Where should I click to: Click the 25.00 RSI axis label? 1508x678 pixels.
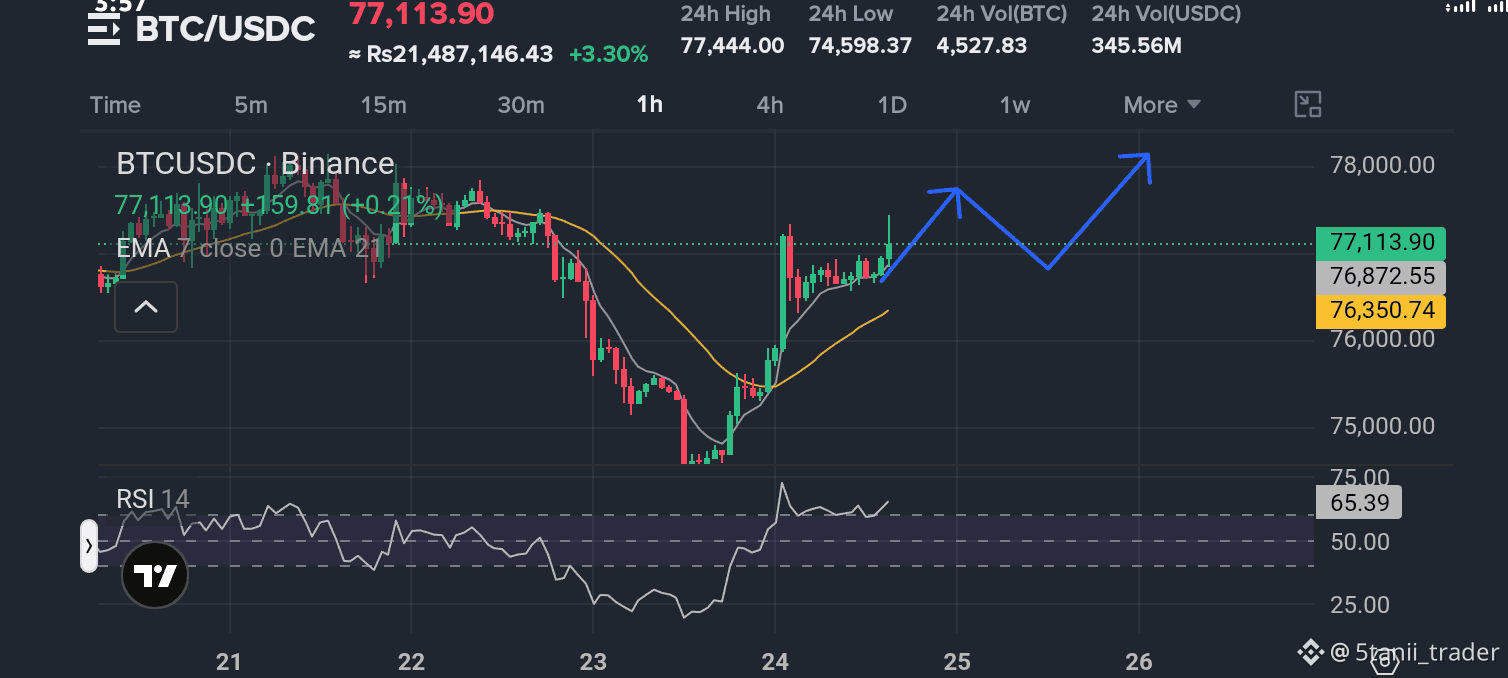pyautogui.click(x=1360, y=605)
